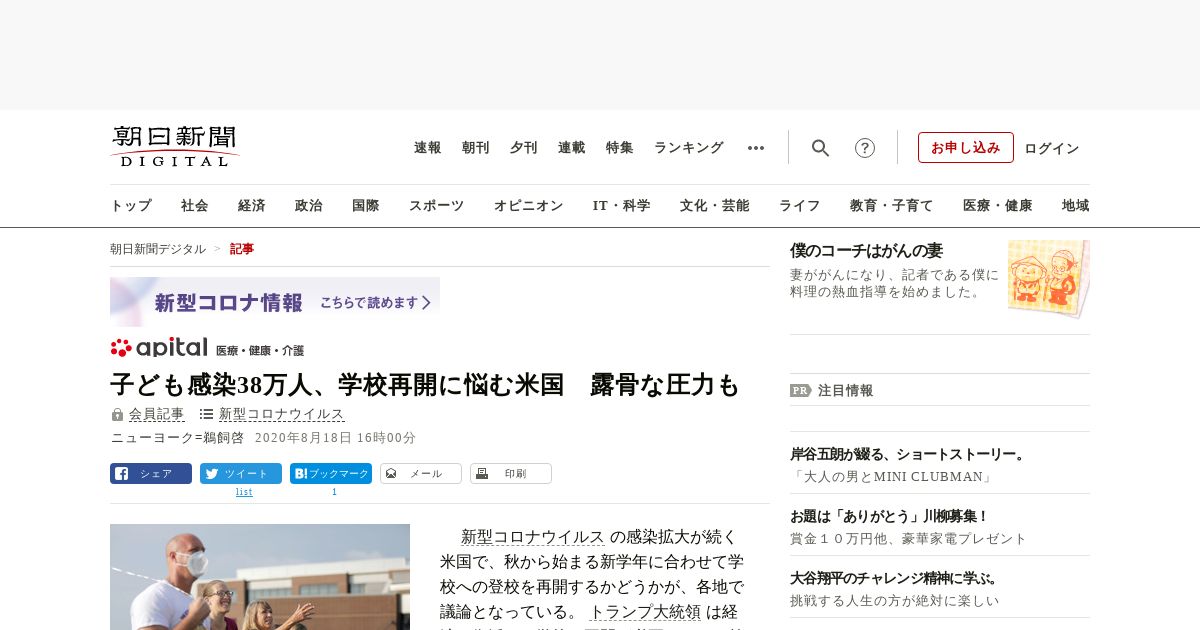The width and height of the screenshot is (1200, 630).
Task: Click the 僕のコーチはがんの妻 illustration thumbnail
Action: click(x=1049, y=279)
